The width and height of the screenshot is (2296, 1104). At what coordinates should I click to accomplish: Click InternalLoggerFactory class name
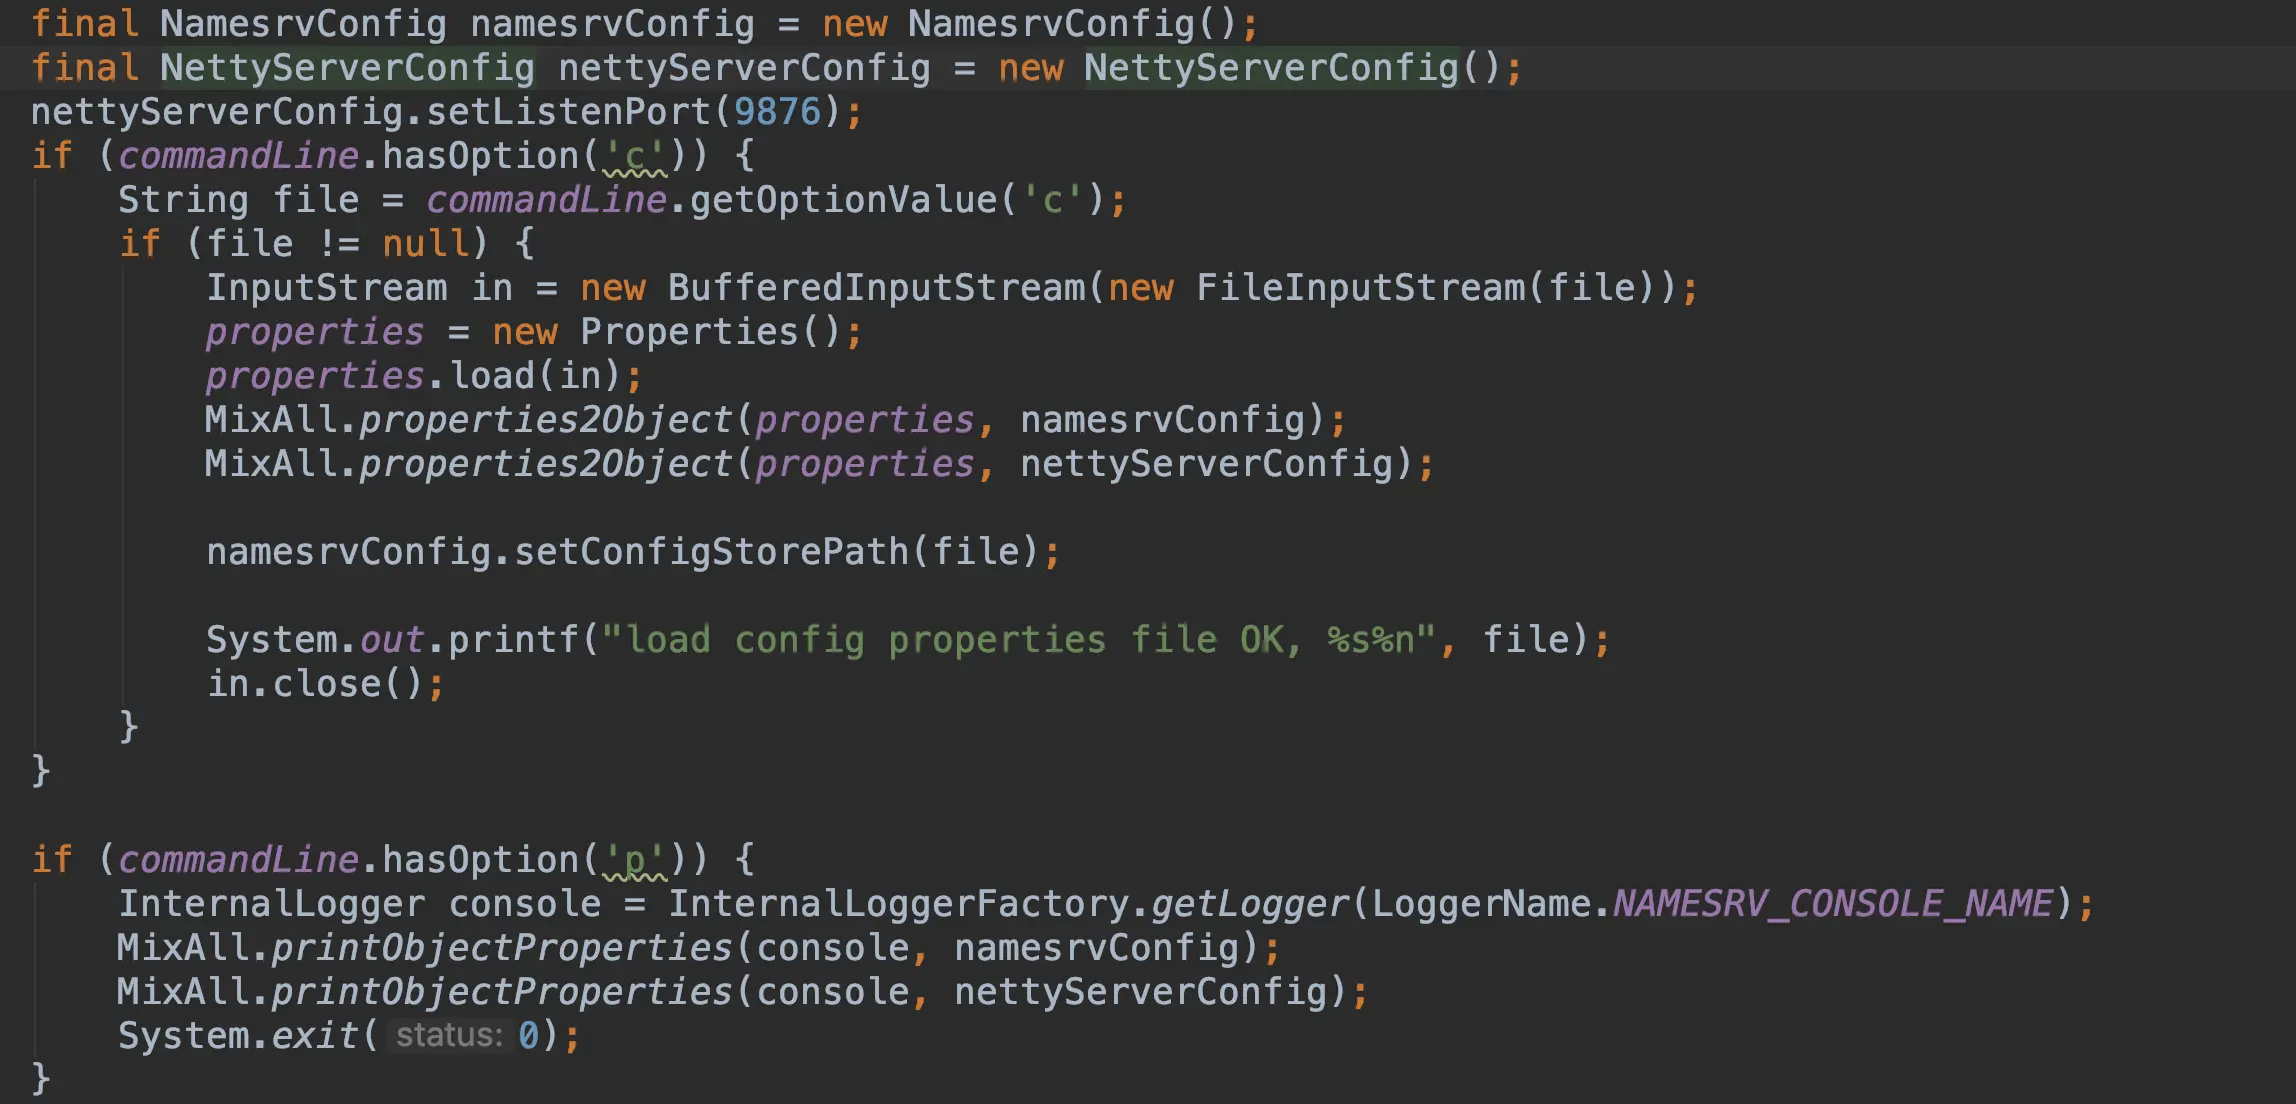click(898, 904)
